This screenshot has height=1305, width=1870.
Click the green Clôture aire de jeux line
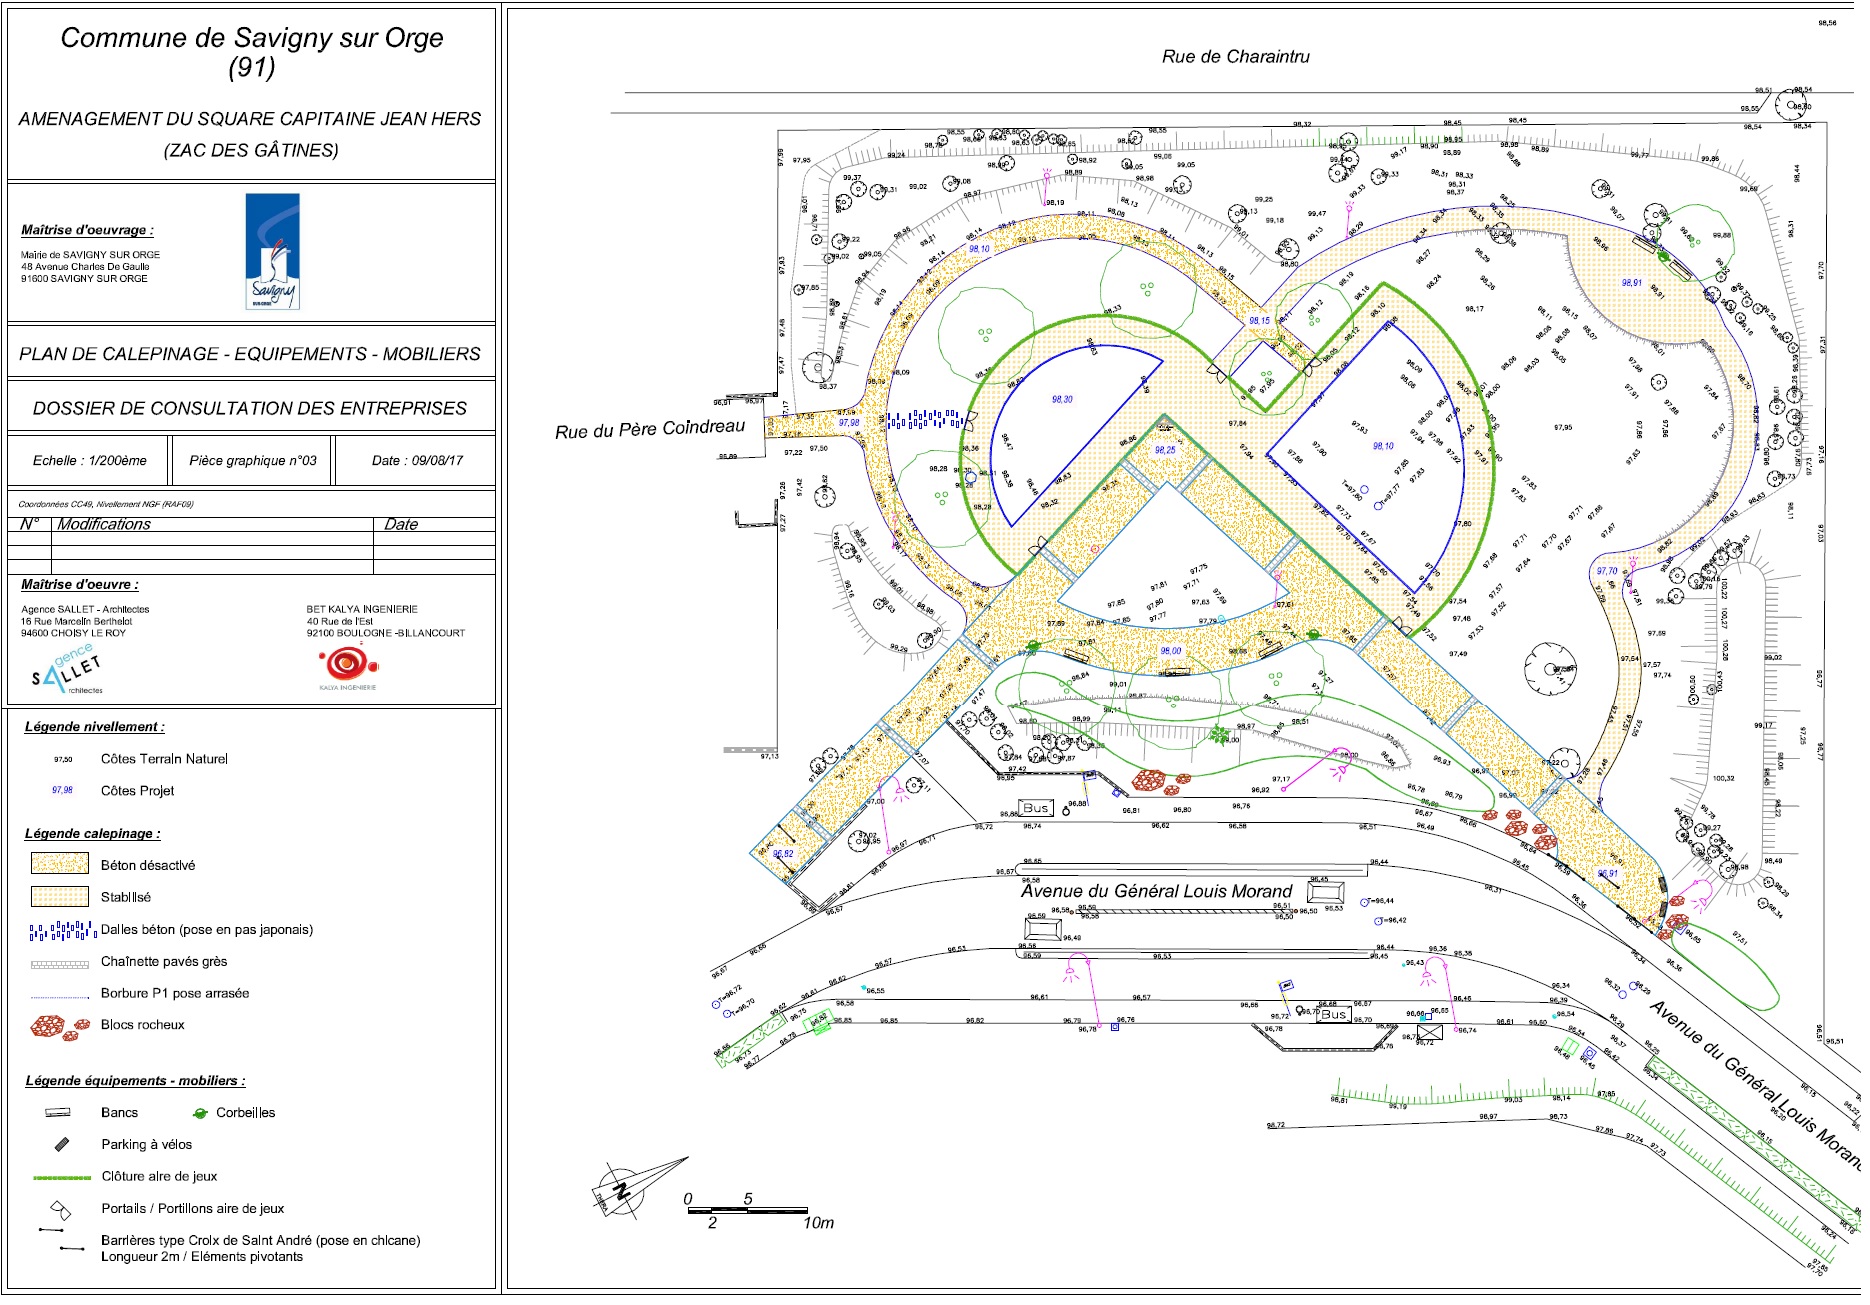pyautogui.click(x=61, y=1177)
